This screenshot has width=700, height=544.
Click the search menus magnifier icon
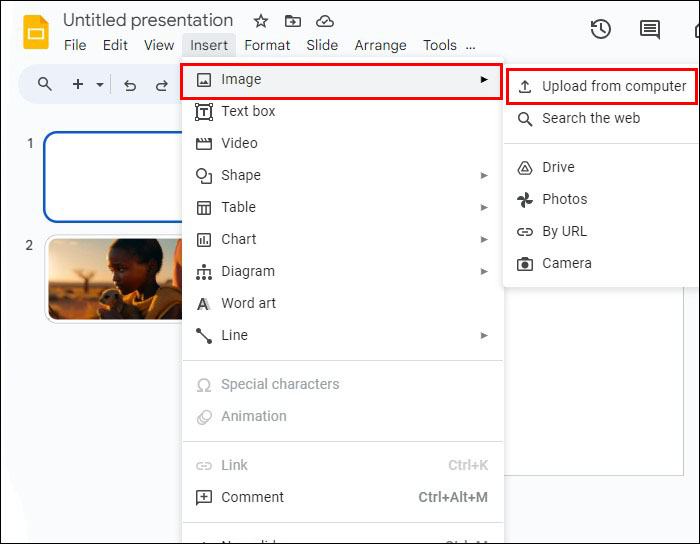(x=45, y=85)
